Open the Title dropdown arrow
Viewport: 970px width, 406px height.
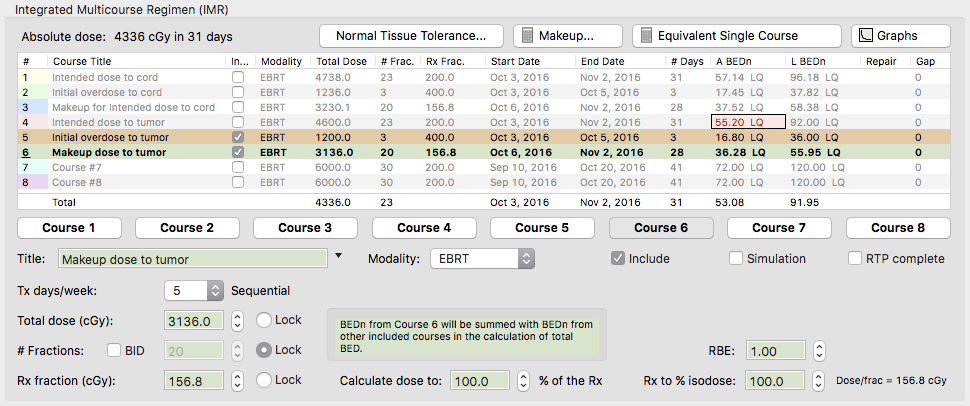[x=338, y=257]
